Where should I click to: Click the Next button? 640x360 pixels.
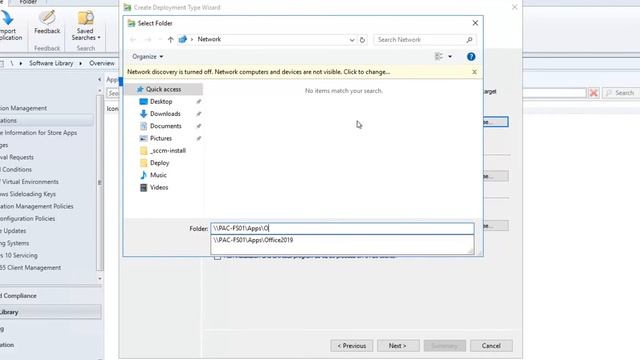click(x=398, y=346)
